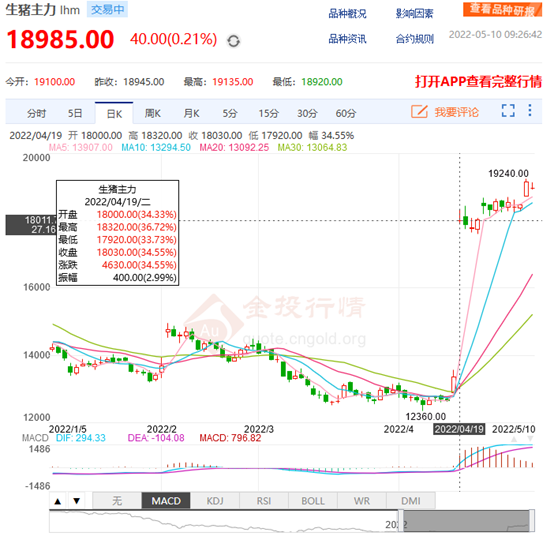Select the WR indicator button
Viewport: 554px width, 536px height.
(362, 501)
